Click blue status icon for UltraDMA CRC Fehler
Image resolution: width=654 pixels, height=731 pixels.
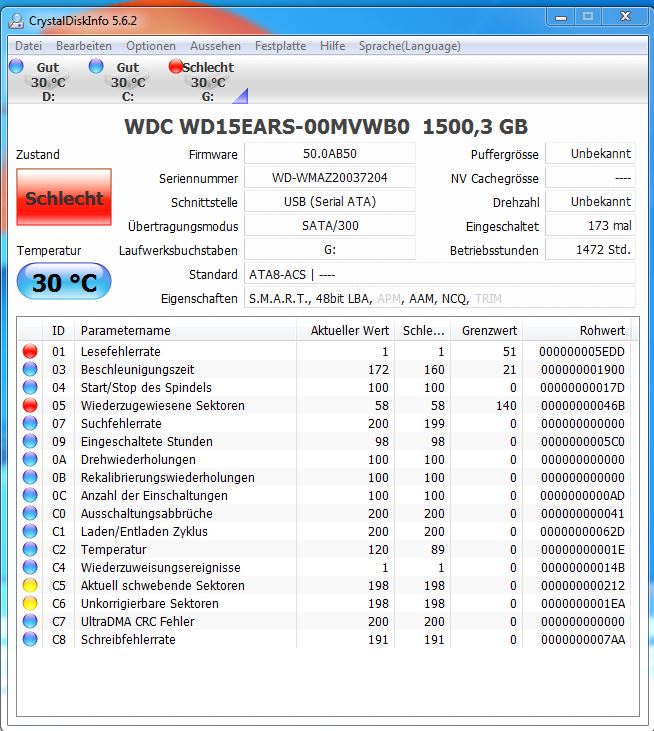(30, 621)
